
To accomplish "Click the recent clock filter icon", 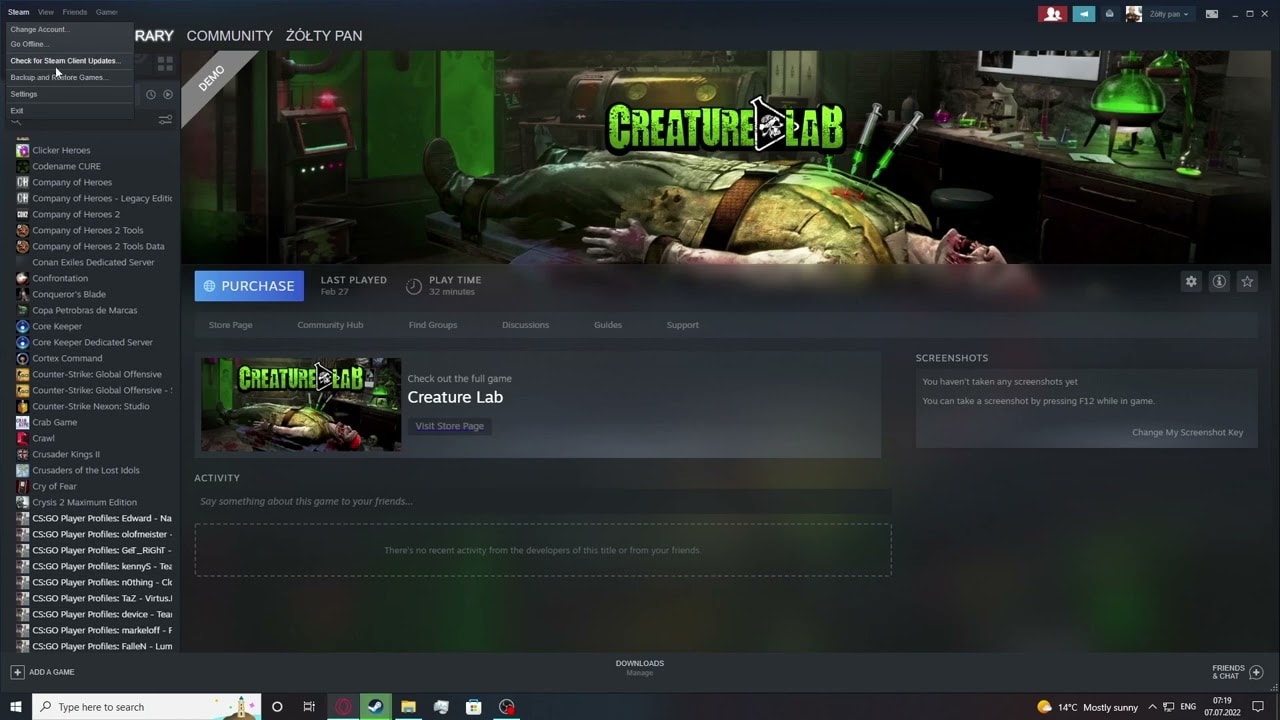I will coord(151,95).
